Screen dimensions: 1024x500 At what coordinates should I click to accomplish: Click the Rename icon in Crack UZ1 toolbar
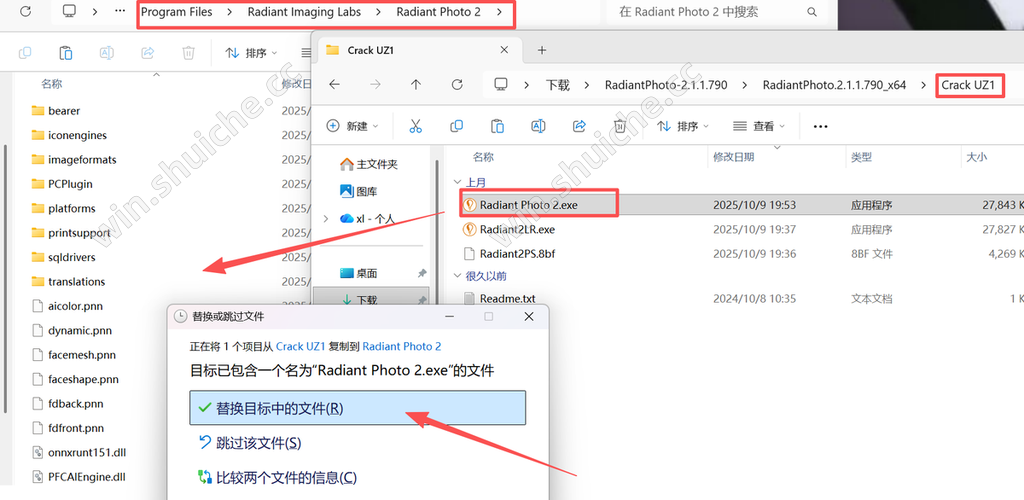click(538, 126)
